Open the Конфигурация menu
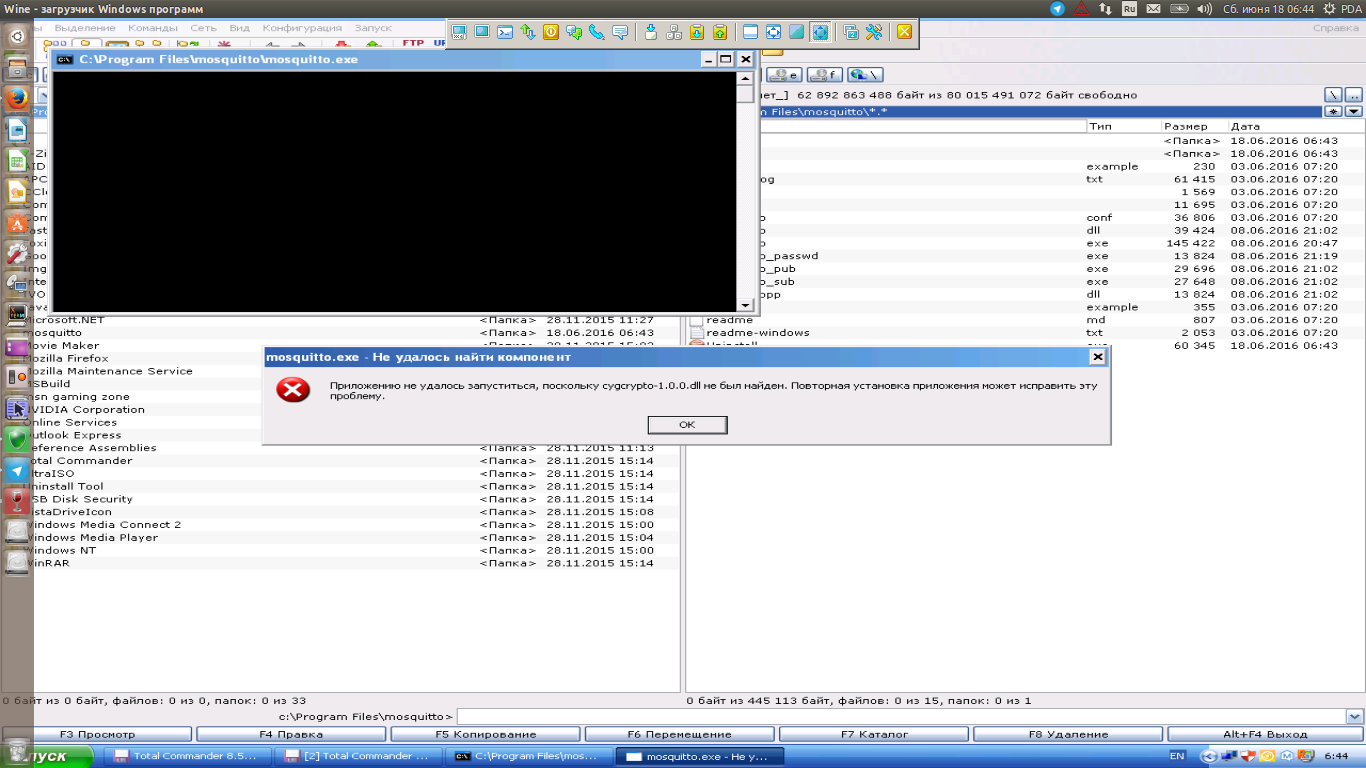The image size is (1366, 768). point(302,28)
